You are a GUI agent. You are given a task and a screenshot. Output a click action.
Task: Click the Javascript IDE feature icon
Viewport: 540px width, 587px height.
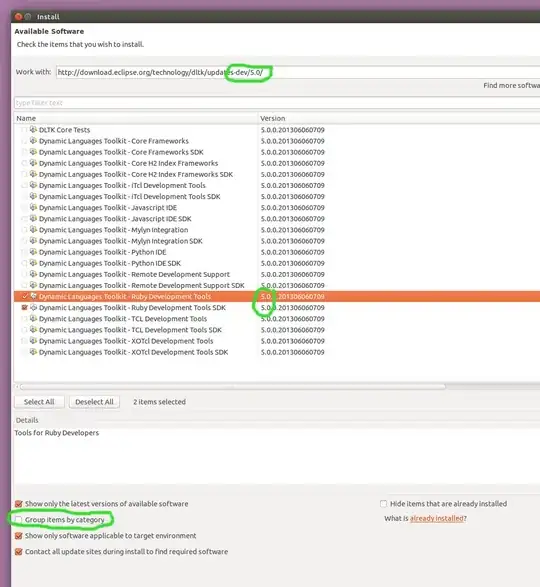click(x=33, y=207)
